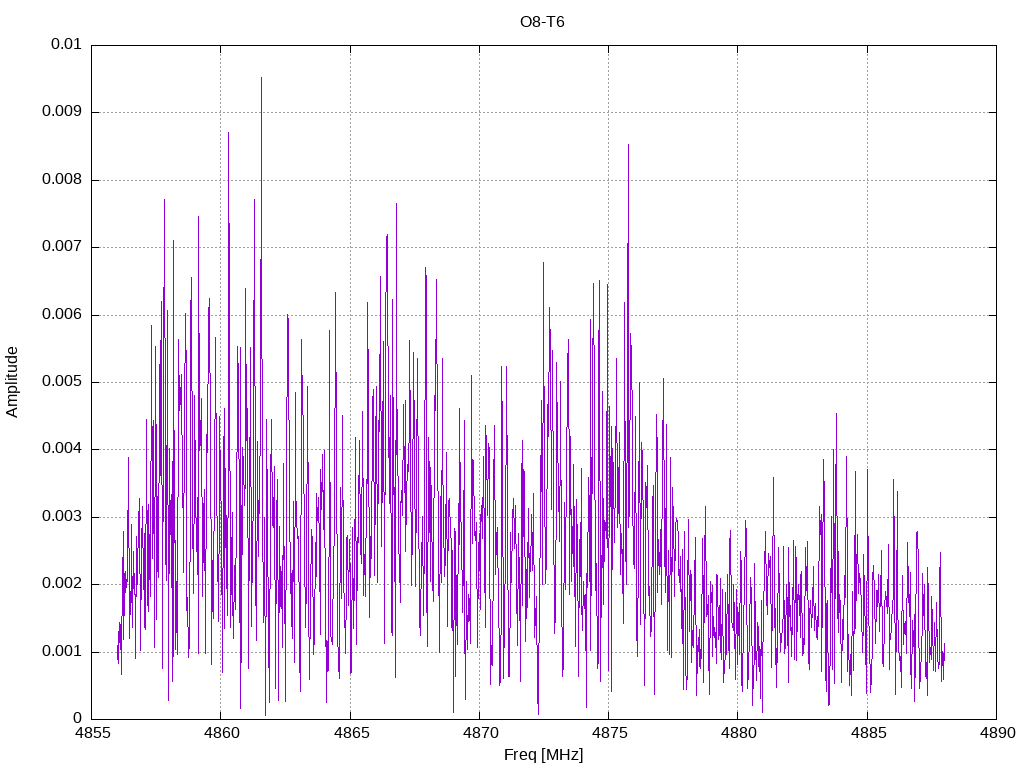The height and width of the screenshot is (768, 1024).
Task: Click the y-axis tick label 0.004
Action: [x=62, y=449]
